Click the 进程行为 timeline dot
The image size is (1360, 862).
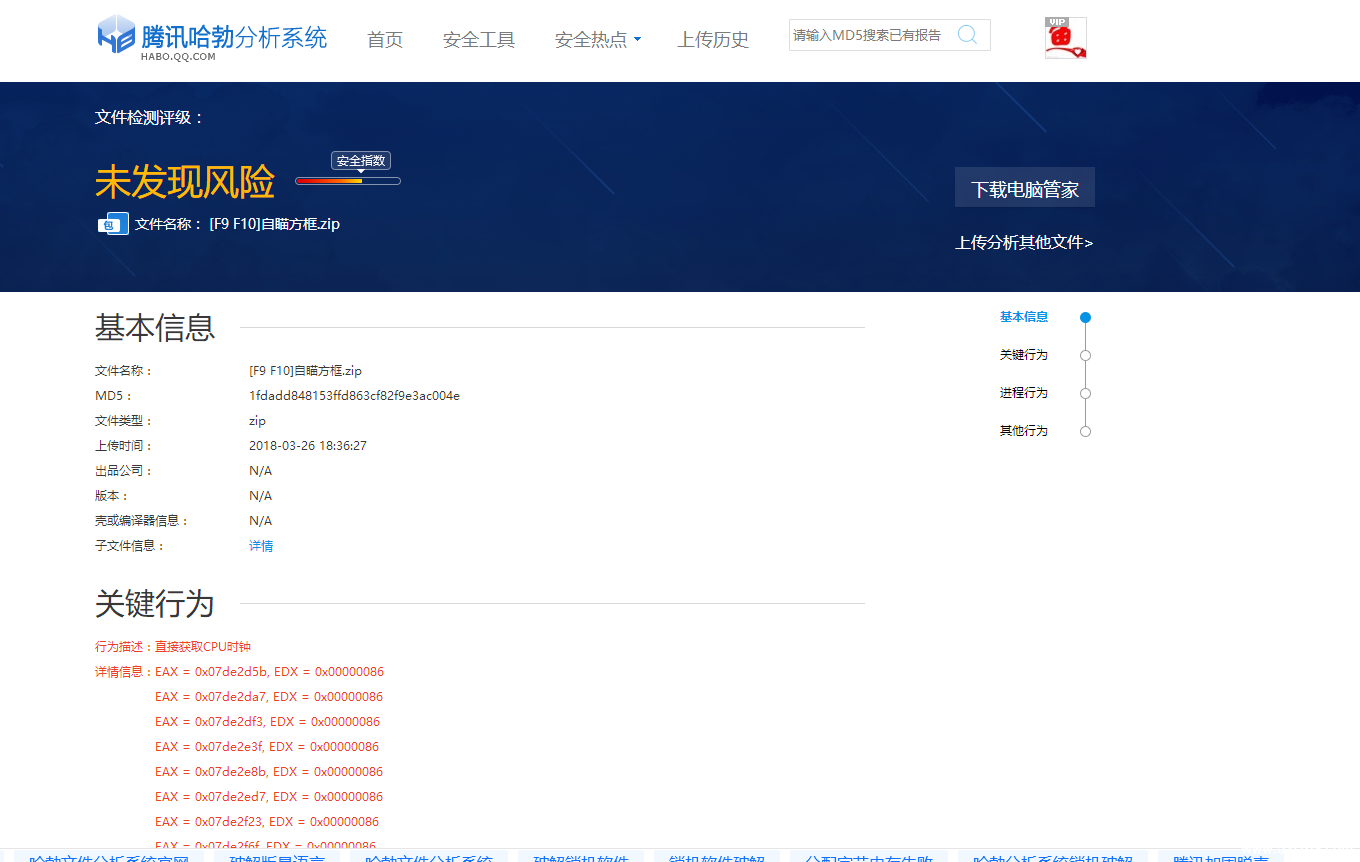[x=1086, y=394]
